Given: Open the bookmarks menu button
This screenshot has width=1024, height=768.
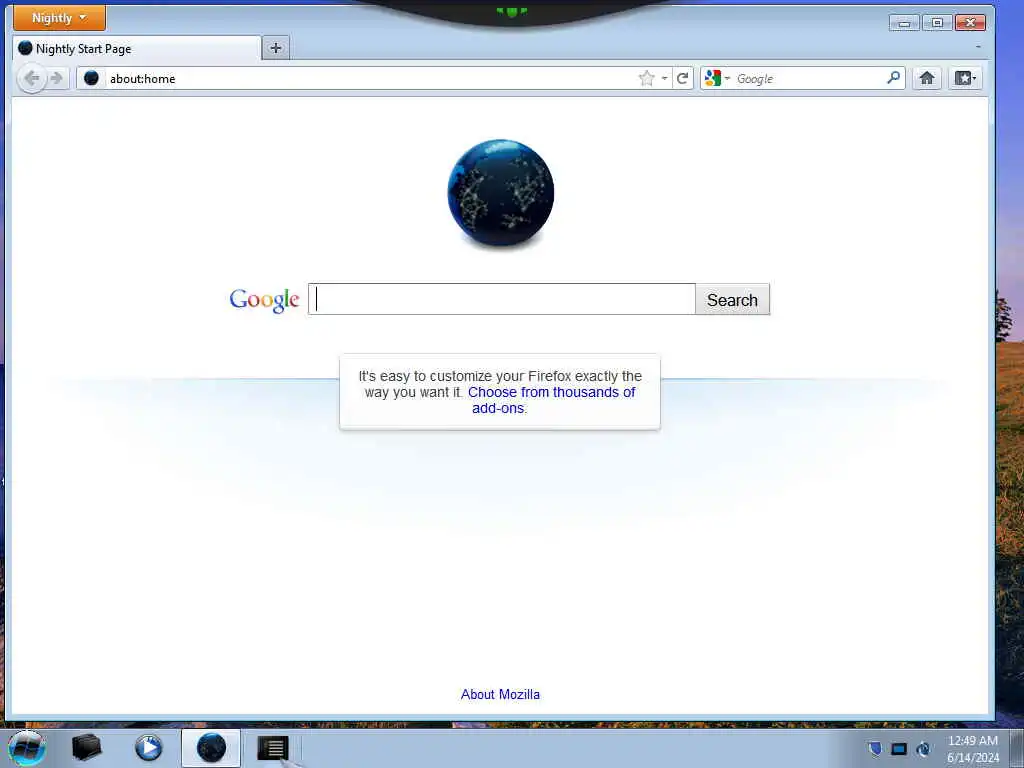Looking at the screenshot, I should [x=965, y=78].
